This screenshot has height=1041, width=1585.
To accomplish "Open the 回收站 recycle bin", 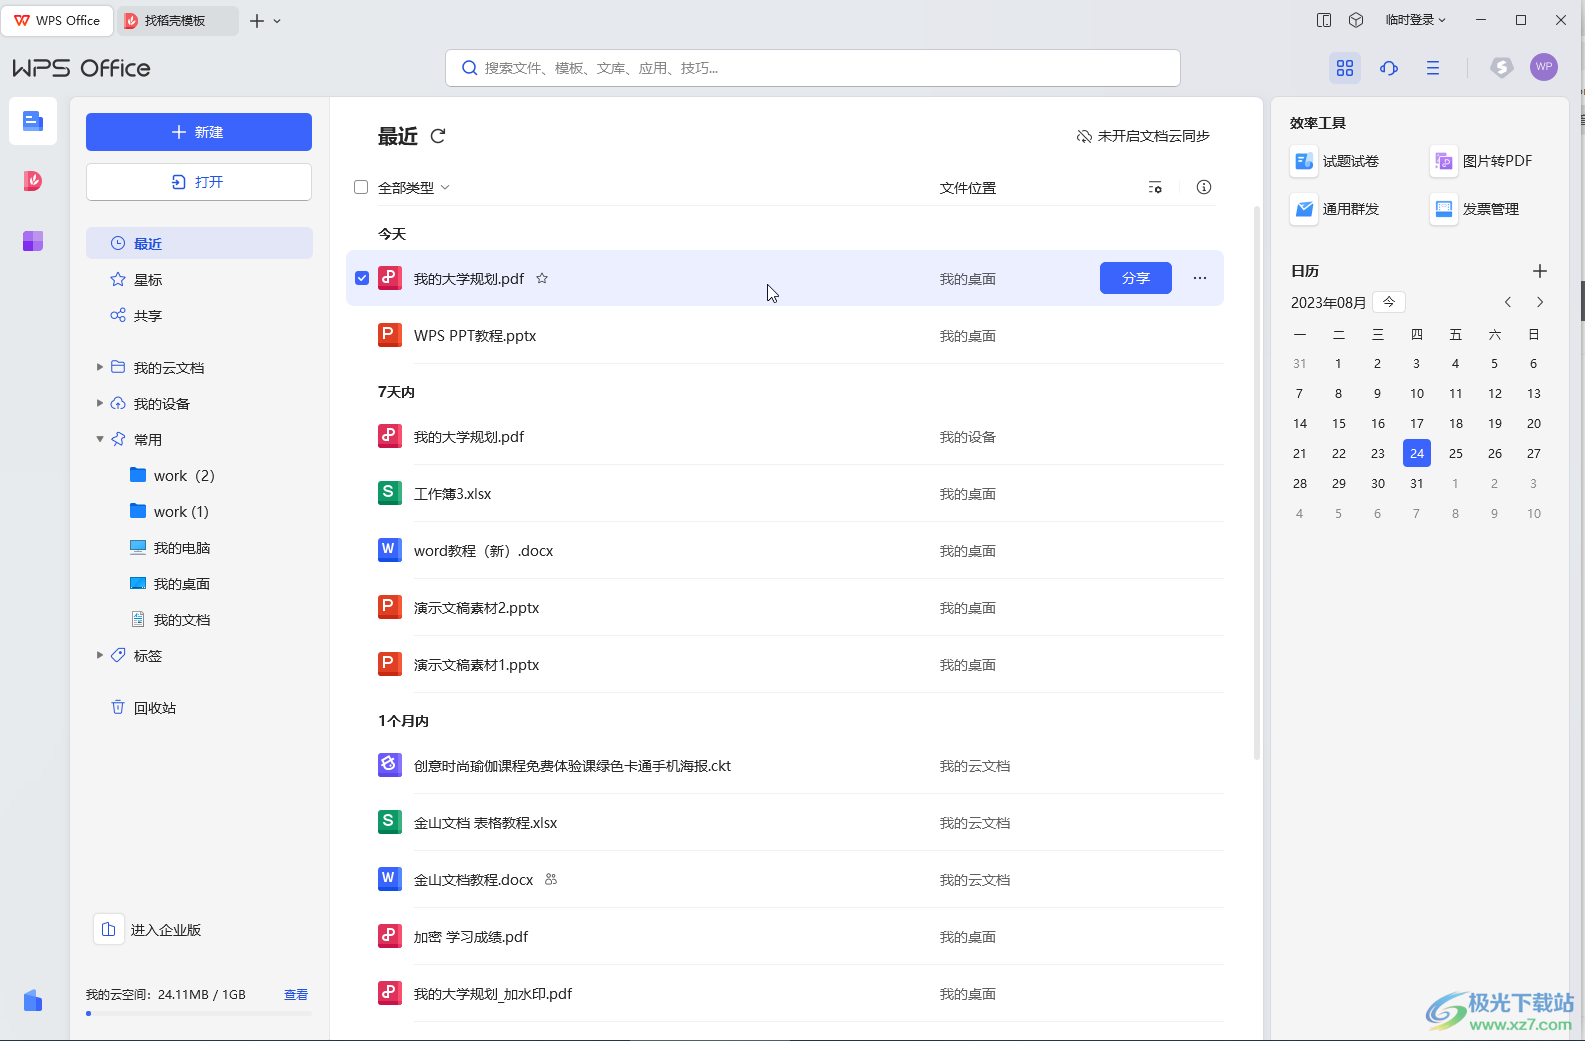I will click(143, 708).
